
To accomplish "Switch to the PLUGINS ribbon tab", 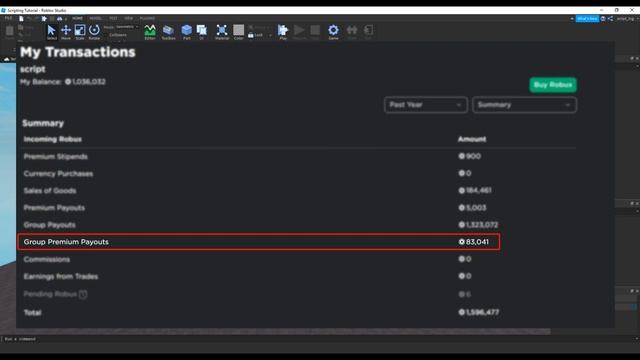I will (x=147, y=18).
